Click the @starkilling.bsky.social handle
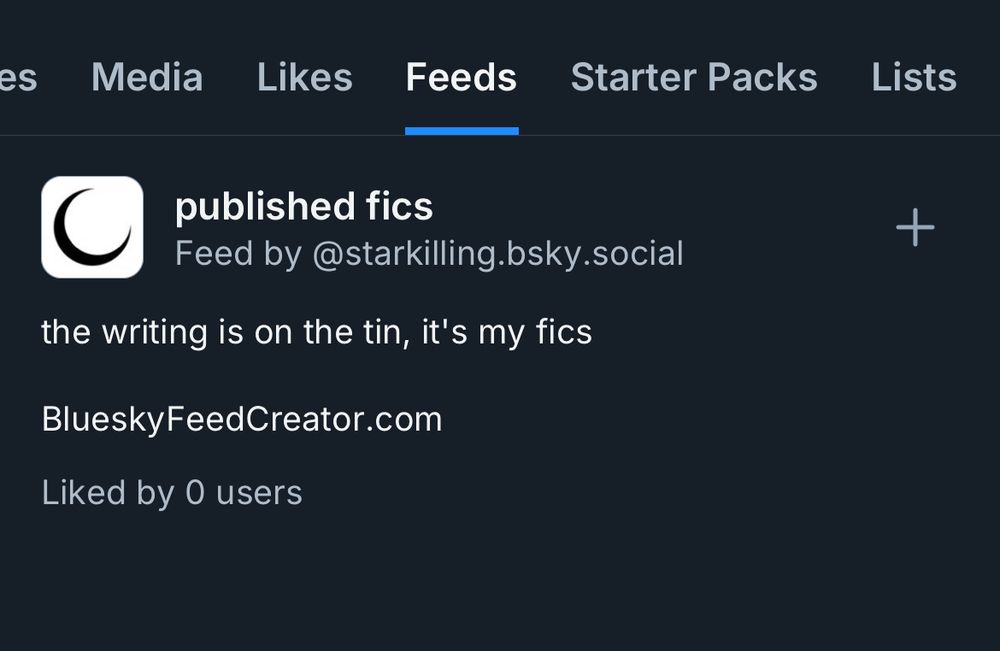The image size is (1000, 651). coord(497,254)
